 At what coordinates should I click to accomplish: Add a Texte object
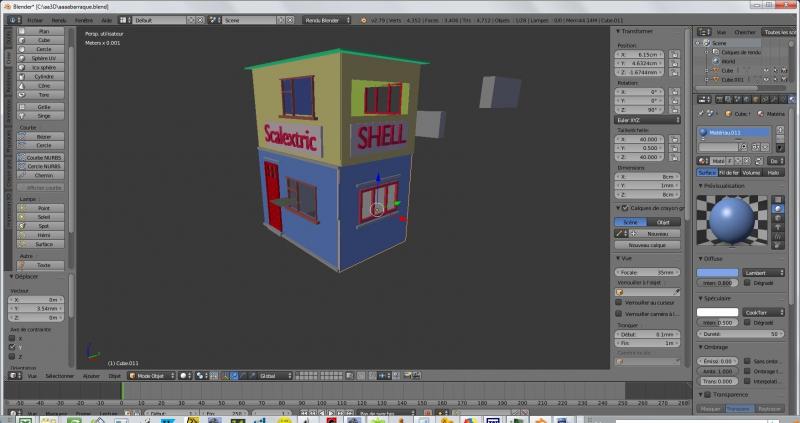coord(43,264)
